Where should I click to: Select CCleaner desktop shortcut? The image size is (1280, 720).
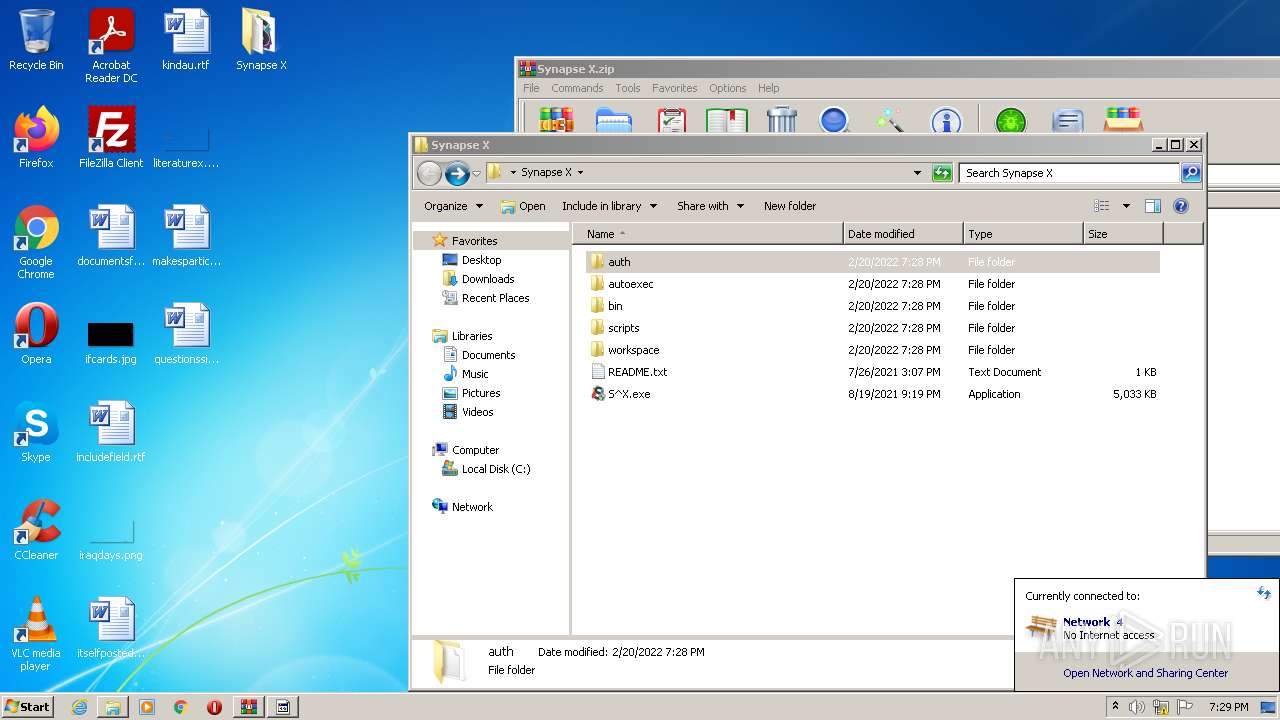coord(36,530)
